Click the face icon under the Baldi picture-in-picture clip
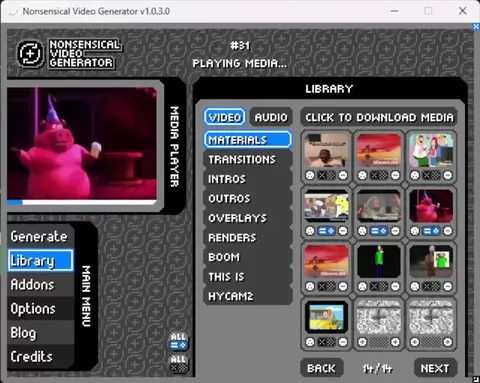This screenshot has height=383, width=480. coord(415,286)
